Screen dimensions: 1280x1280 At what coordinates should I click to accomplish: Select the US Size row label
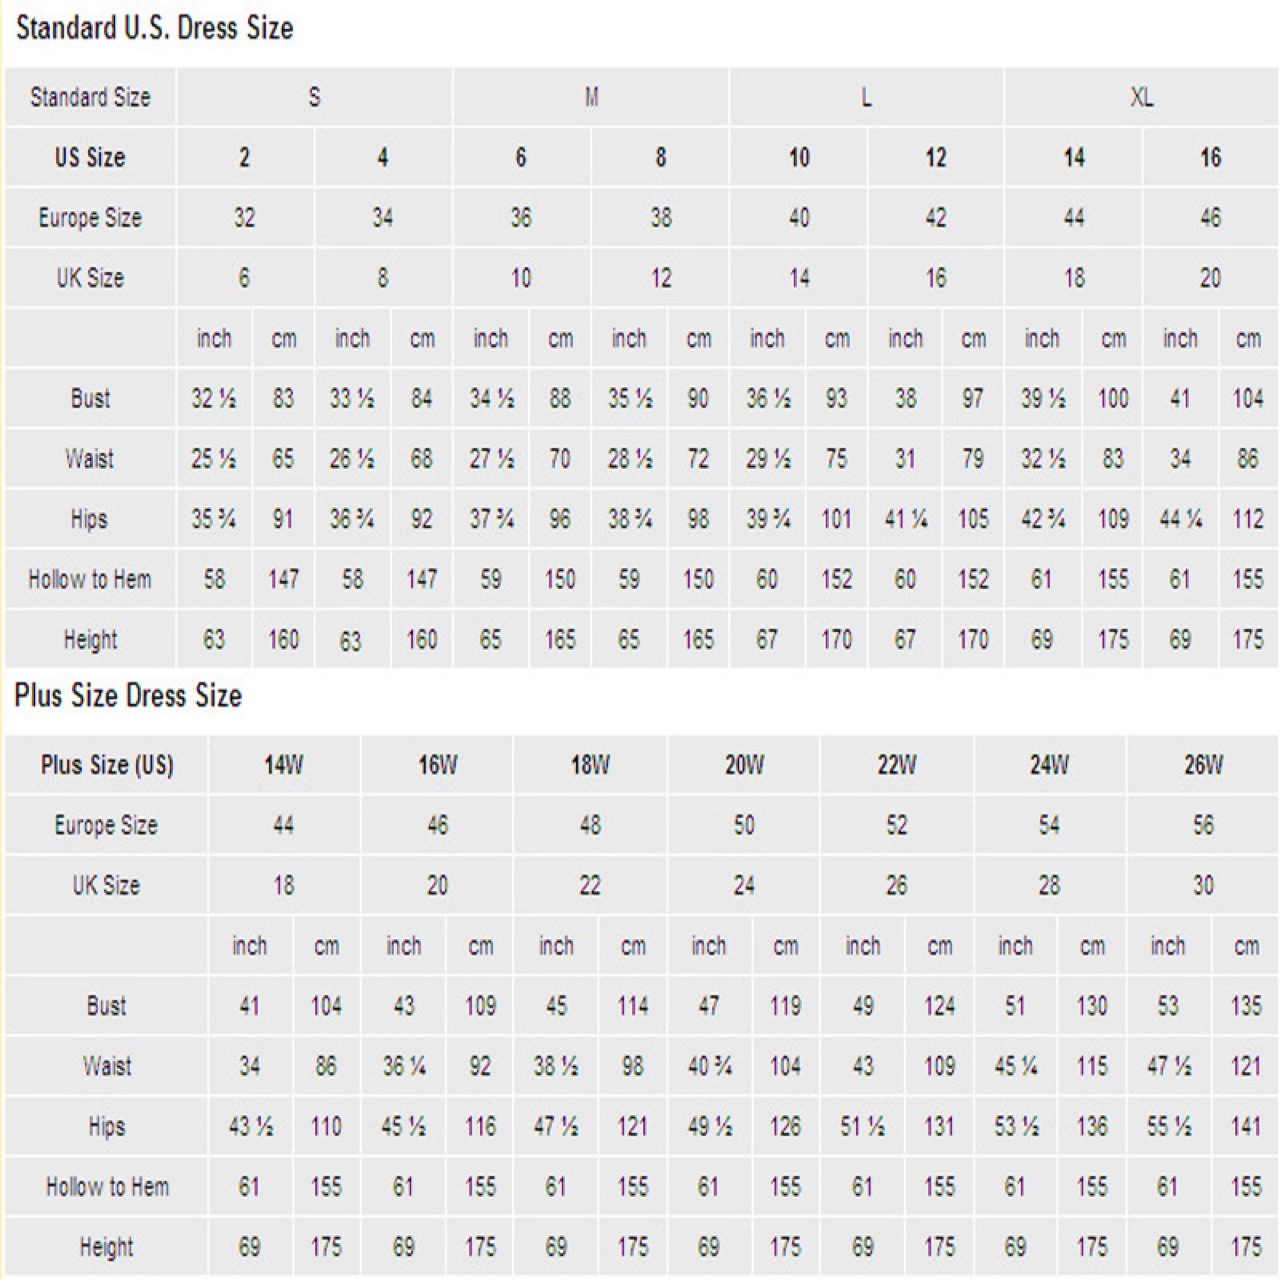click(90, 157)
